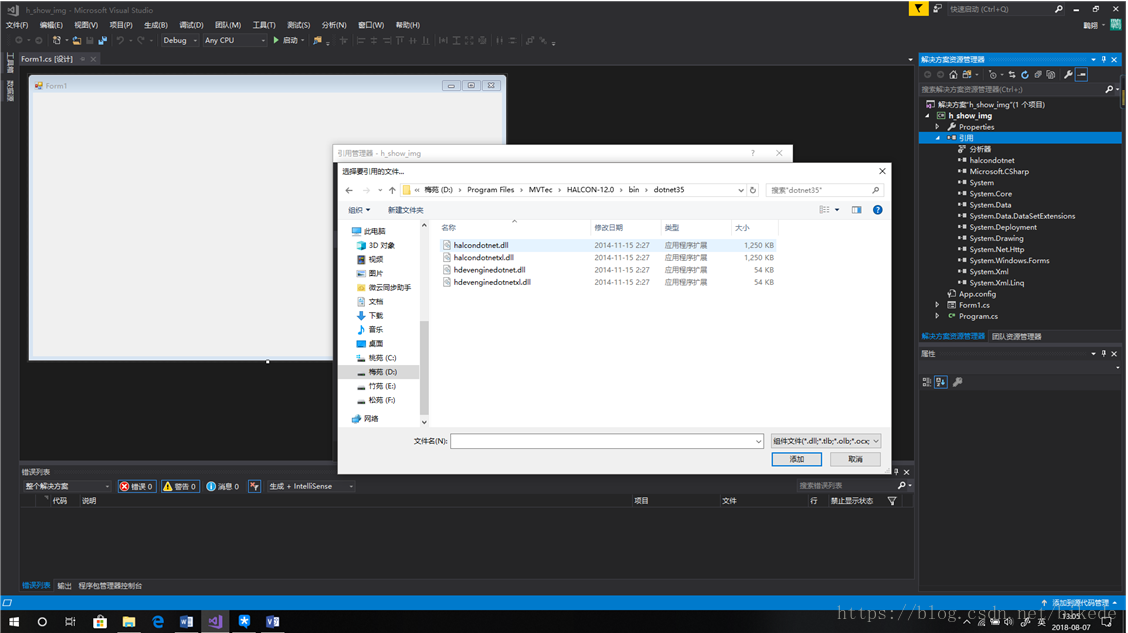
Task: Expand the Properties node in Solution Explorer
Action: click(x=937, y=127)
